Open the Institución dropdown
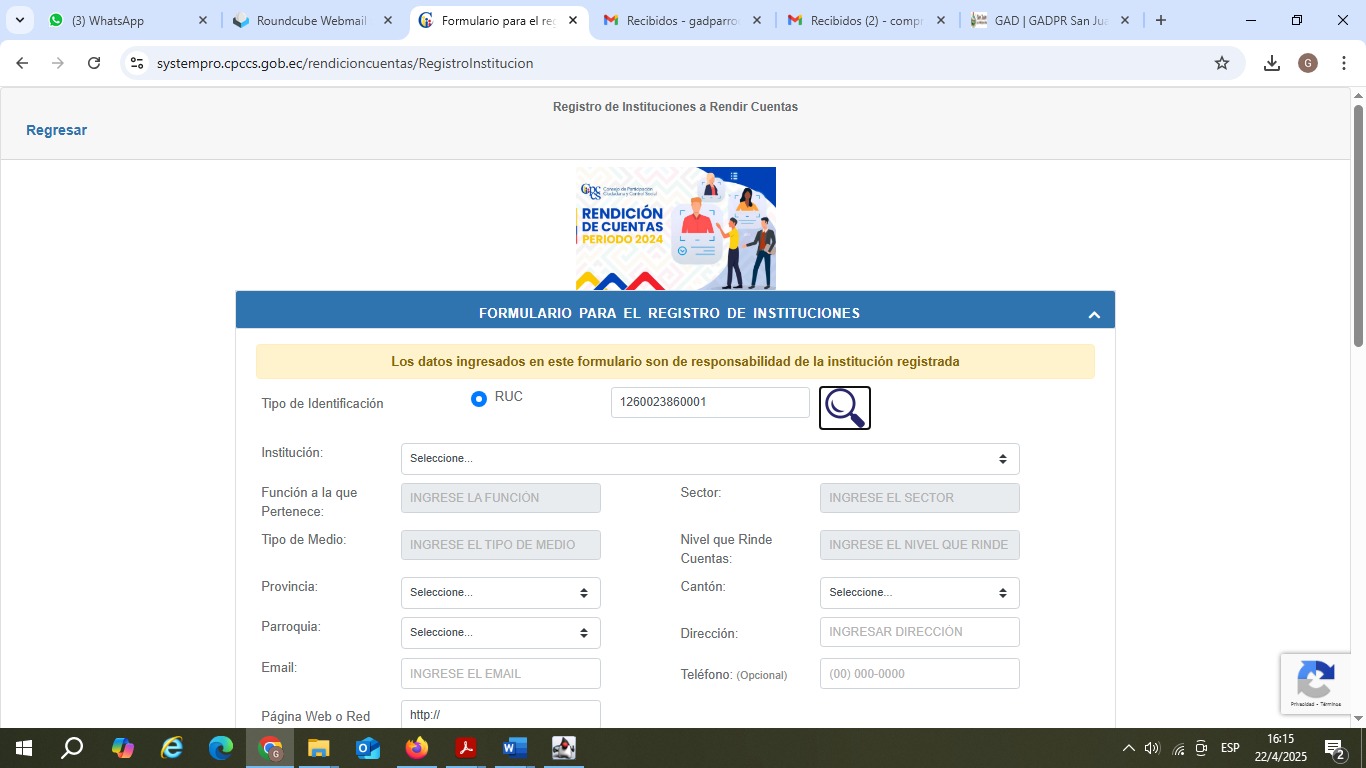 pos(709,459)
